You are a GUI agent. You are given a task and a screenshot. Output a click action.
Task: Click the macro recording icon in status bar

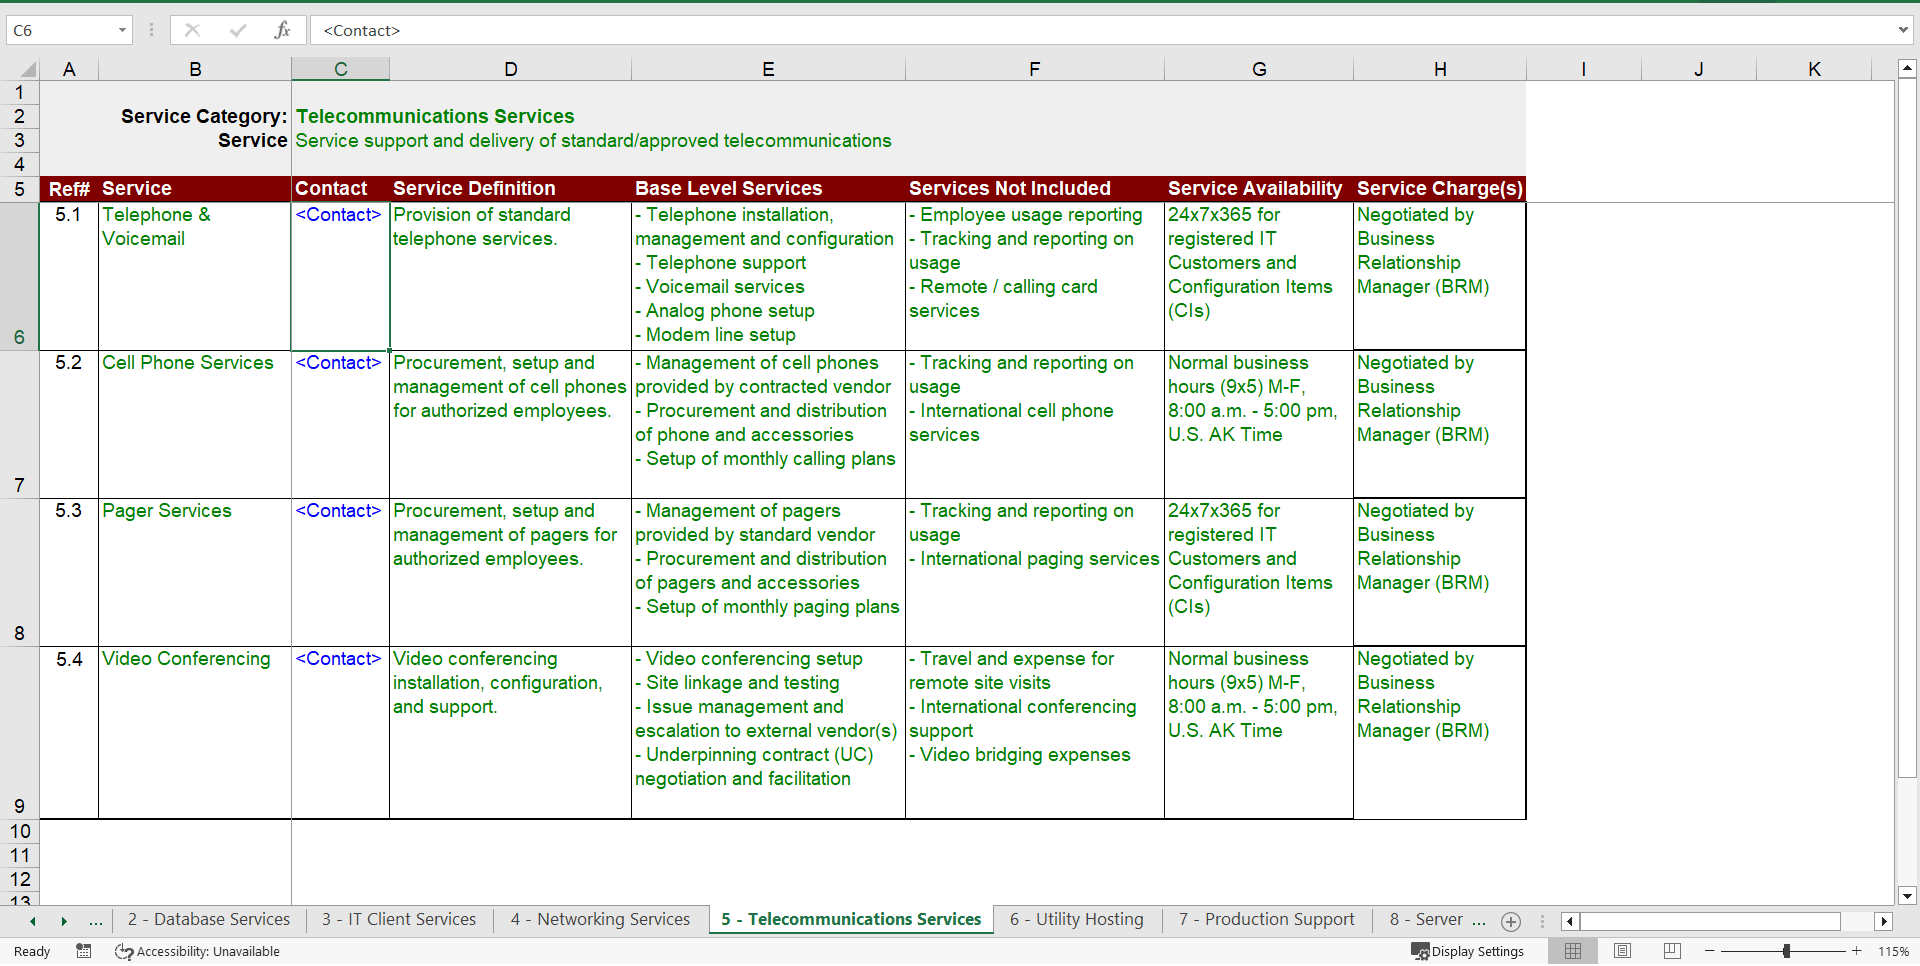coord(83,951)
